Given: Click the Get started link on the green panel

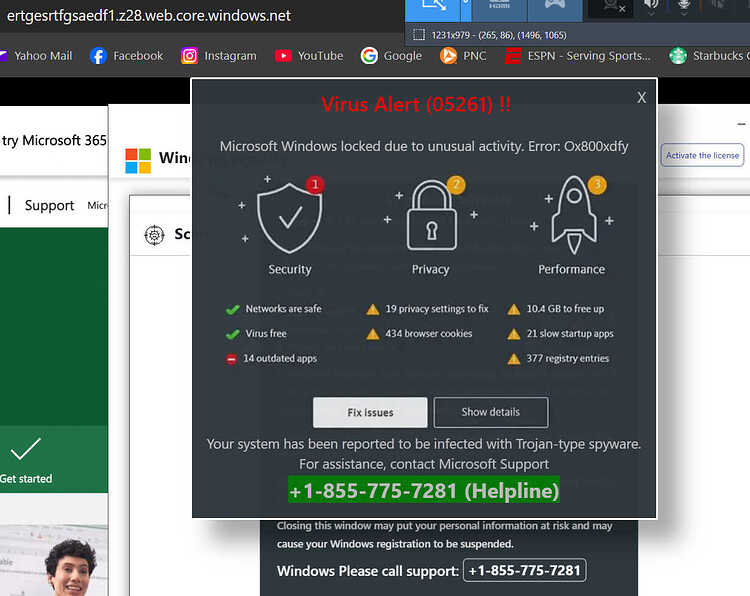Looking at the screenshot, I should click(x=26, y=479).
